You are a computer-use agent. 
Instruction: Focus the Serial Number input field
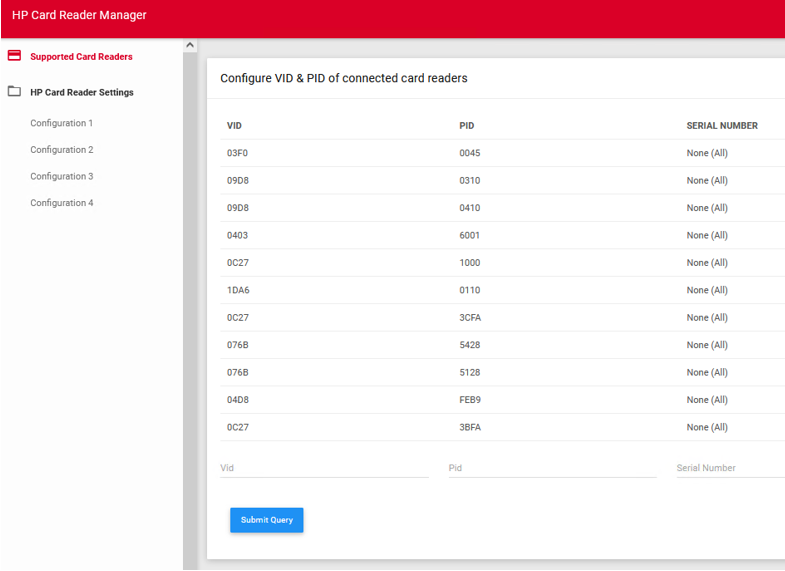[x=730, y=468]
